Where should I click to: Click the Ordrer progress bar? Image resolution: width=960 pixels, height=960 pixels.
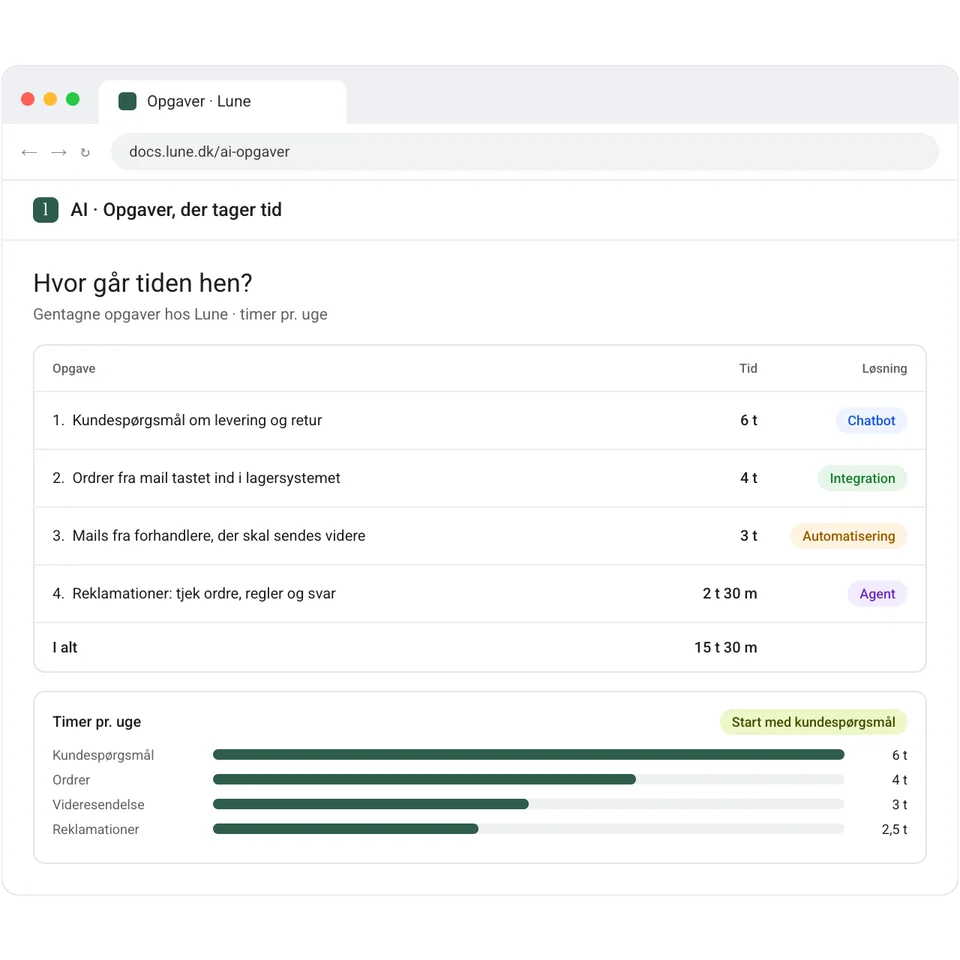(x=528, y=779)
